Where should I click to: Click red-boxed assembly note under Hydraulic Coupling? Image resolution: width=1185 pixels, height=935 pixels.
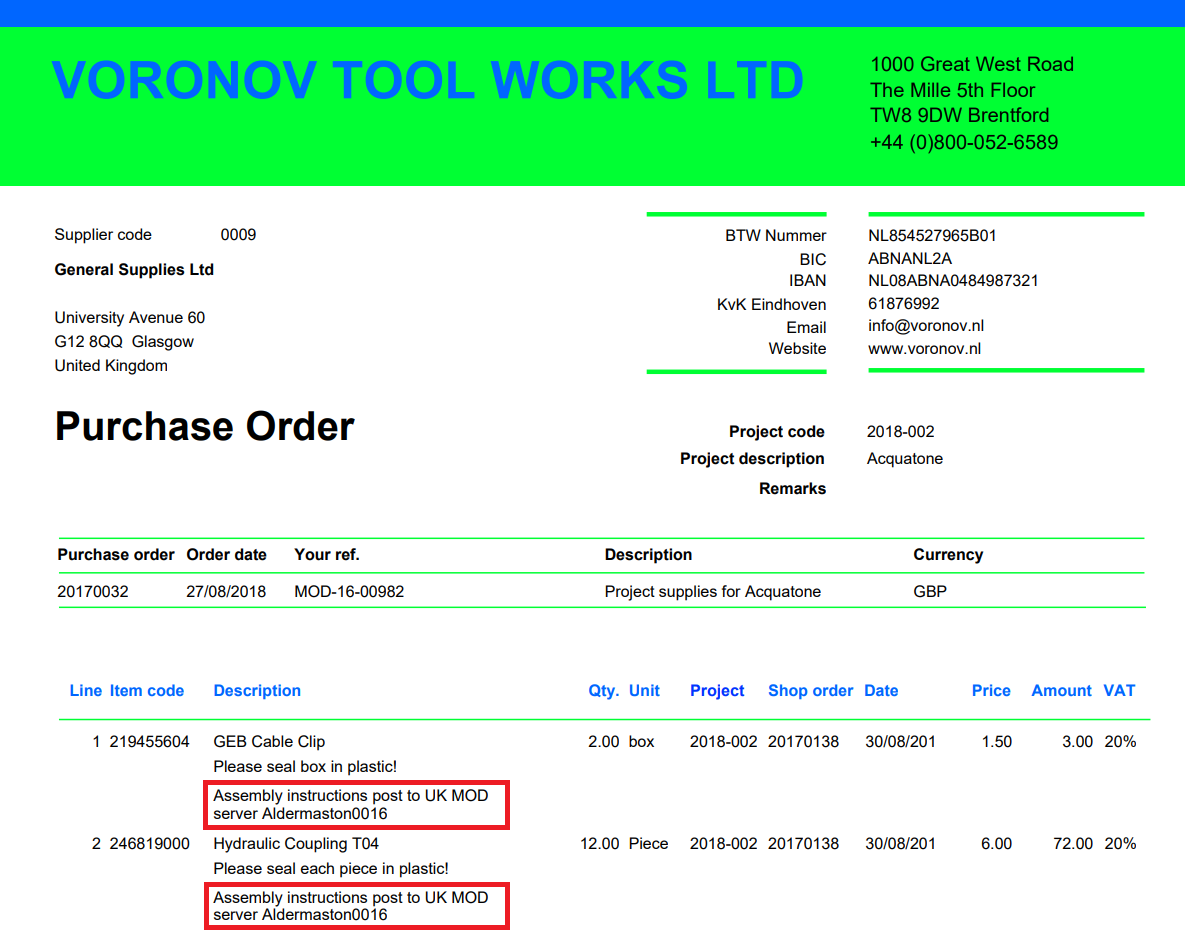(x=357, y=906)
